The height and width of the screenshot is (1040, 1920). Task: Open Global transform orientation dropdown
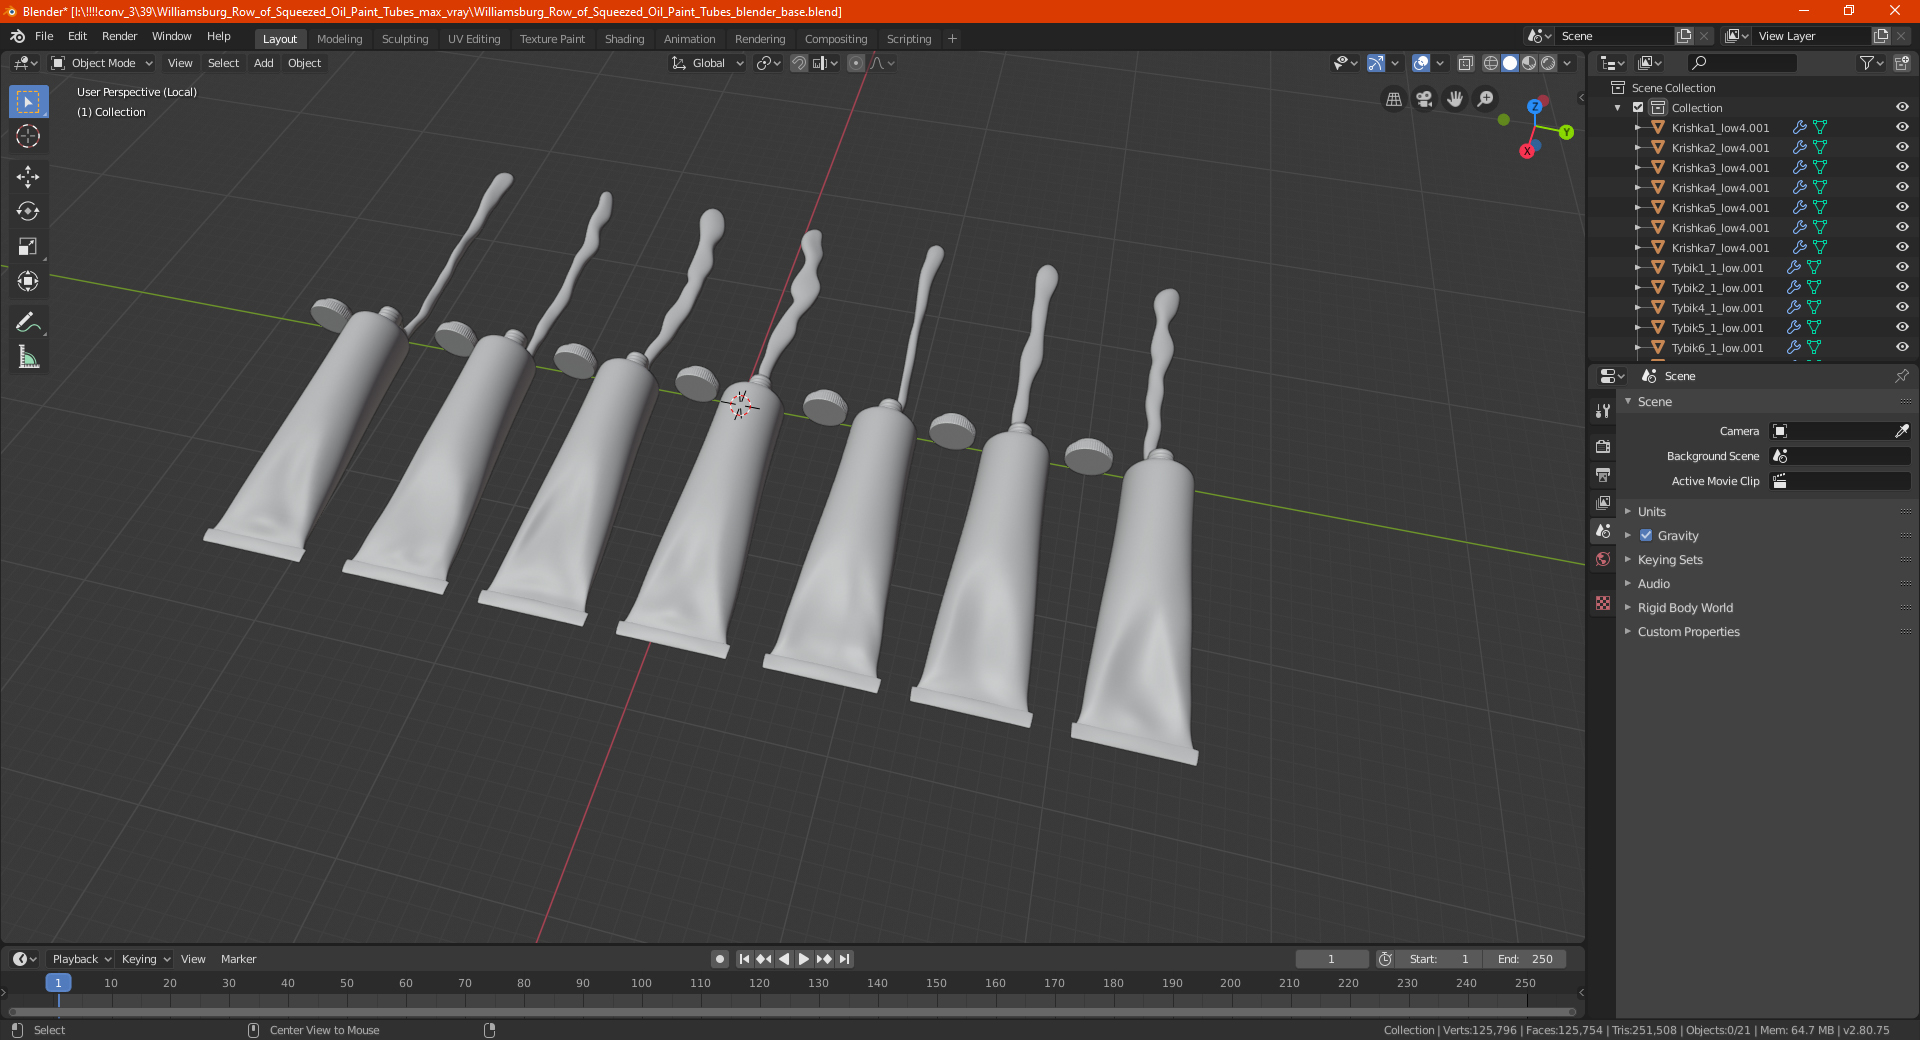point(708,63)
